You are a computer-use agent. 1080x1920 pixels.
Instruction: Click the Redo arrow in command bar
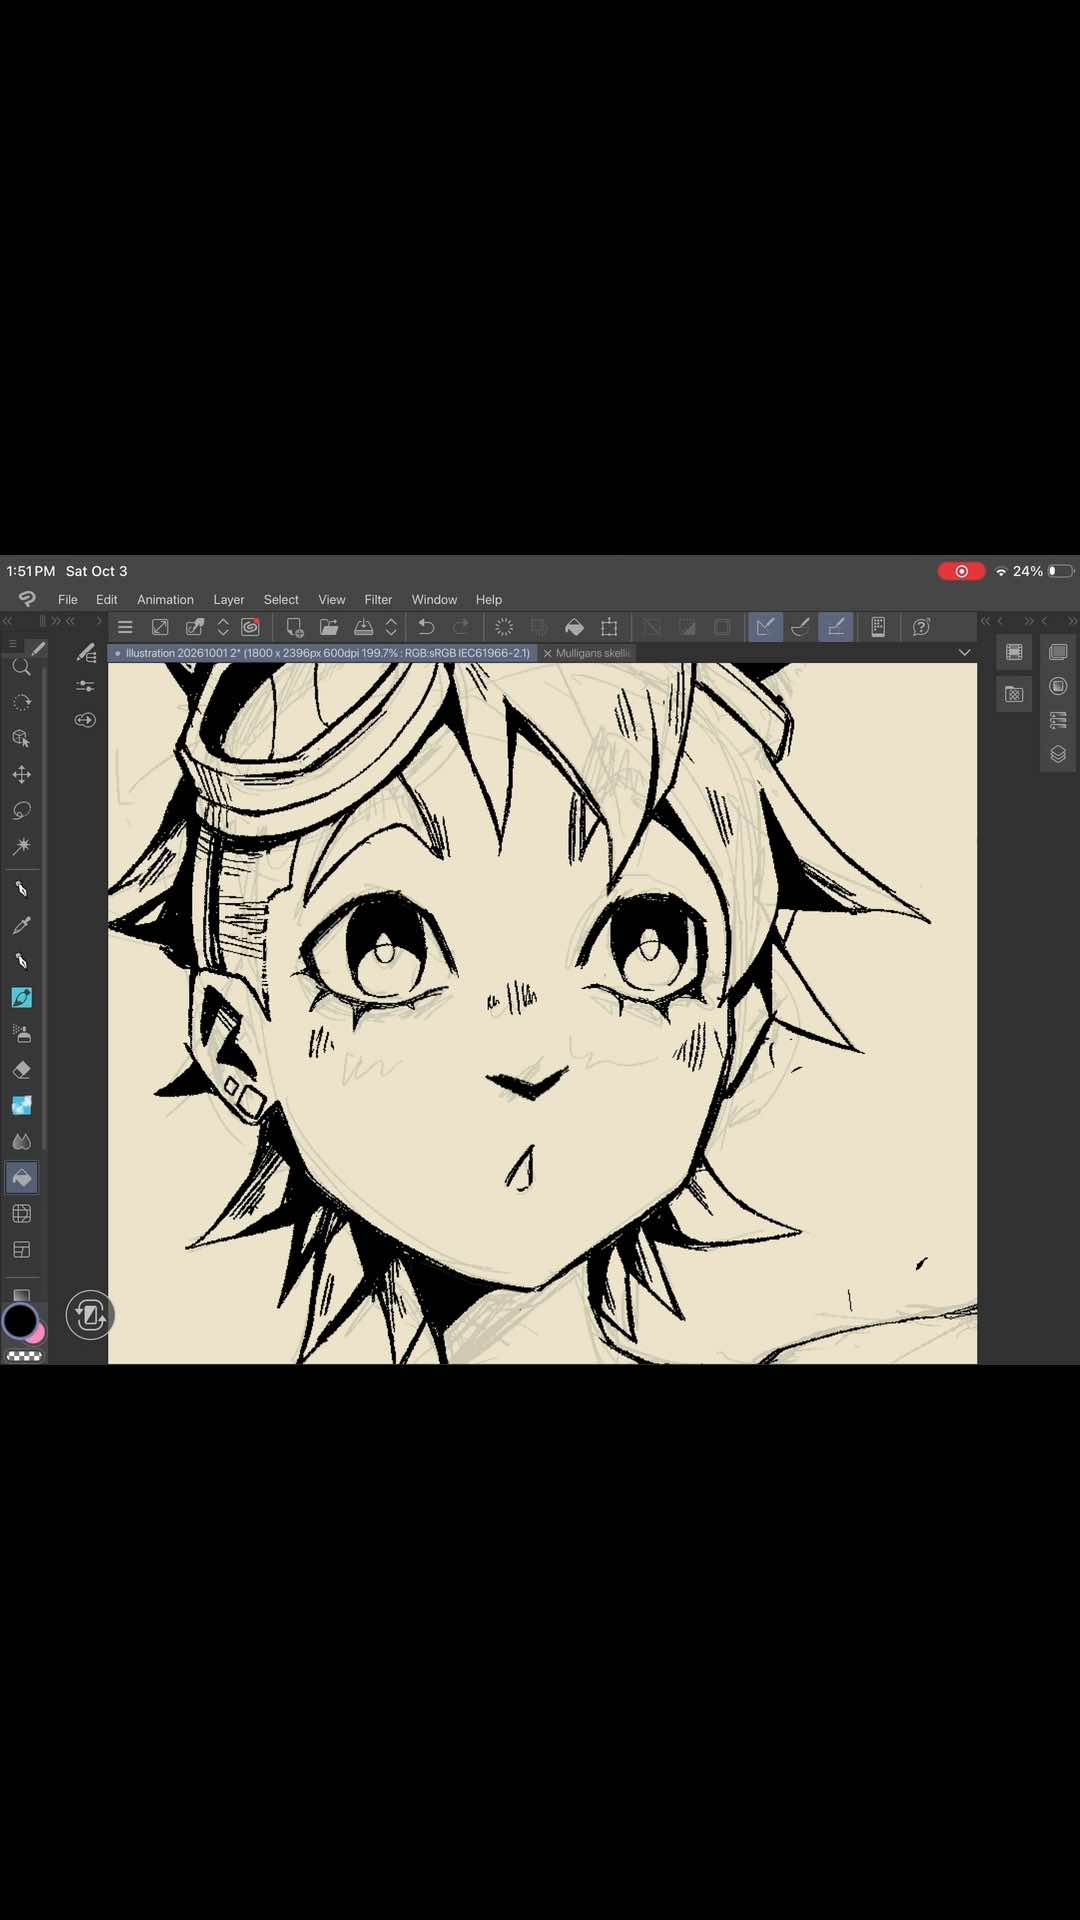coord(461,627)
